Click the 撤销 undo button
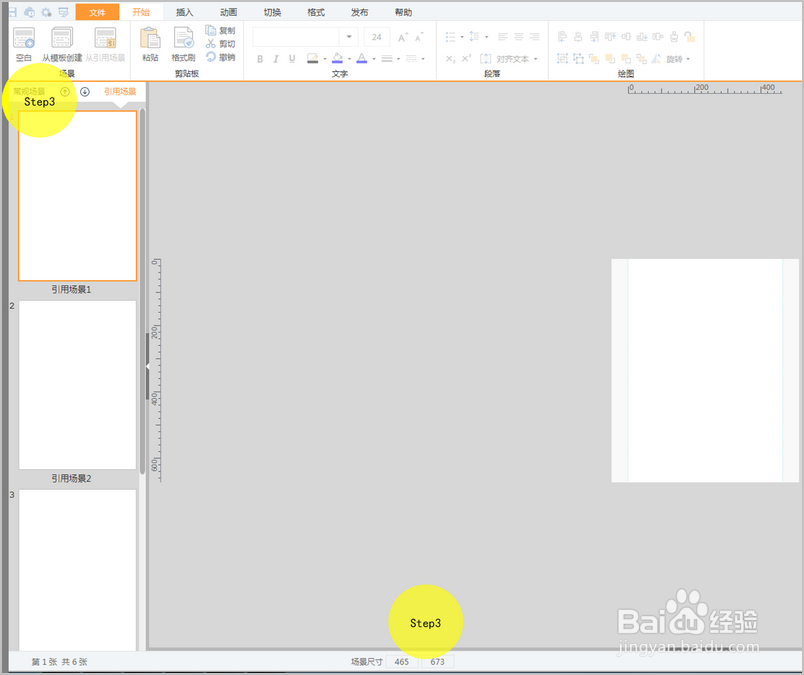The image size is (804, 675). click(x=220, y=57)
